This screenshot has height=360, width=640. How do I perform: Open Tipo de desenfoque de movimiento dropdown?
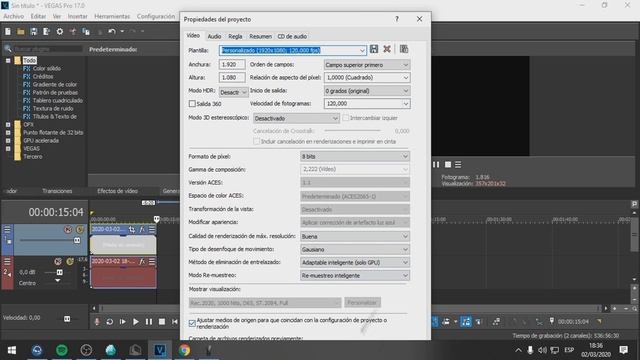click(355, 249)
